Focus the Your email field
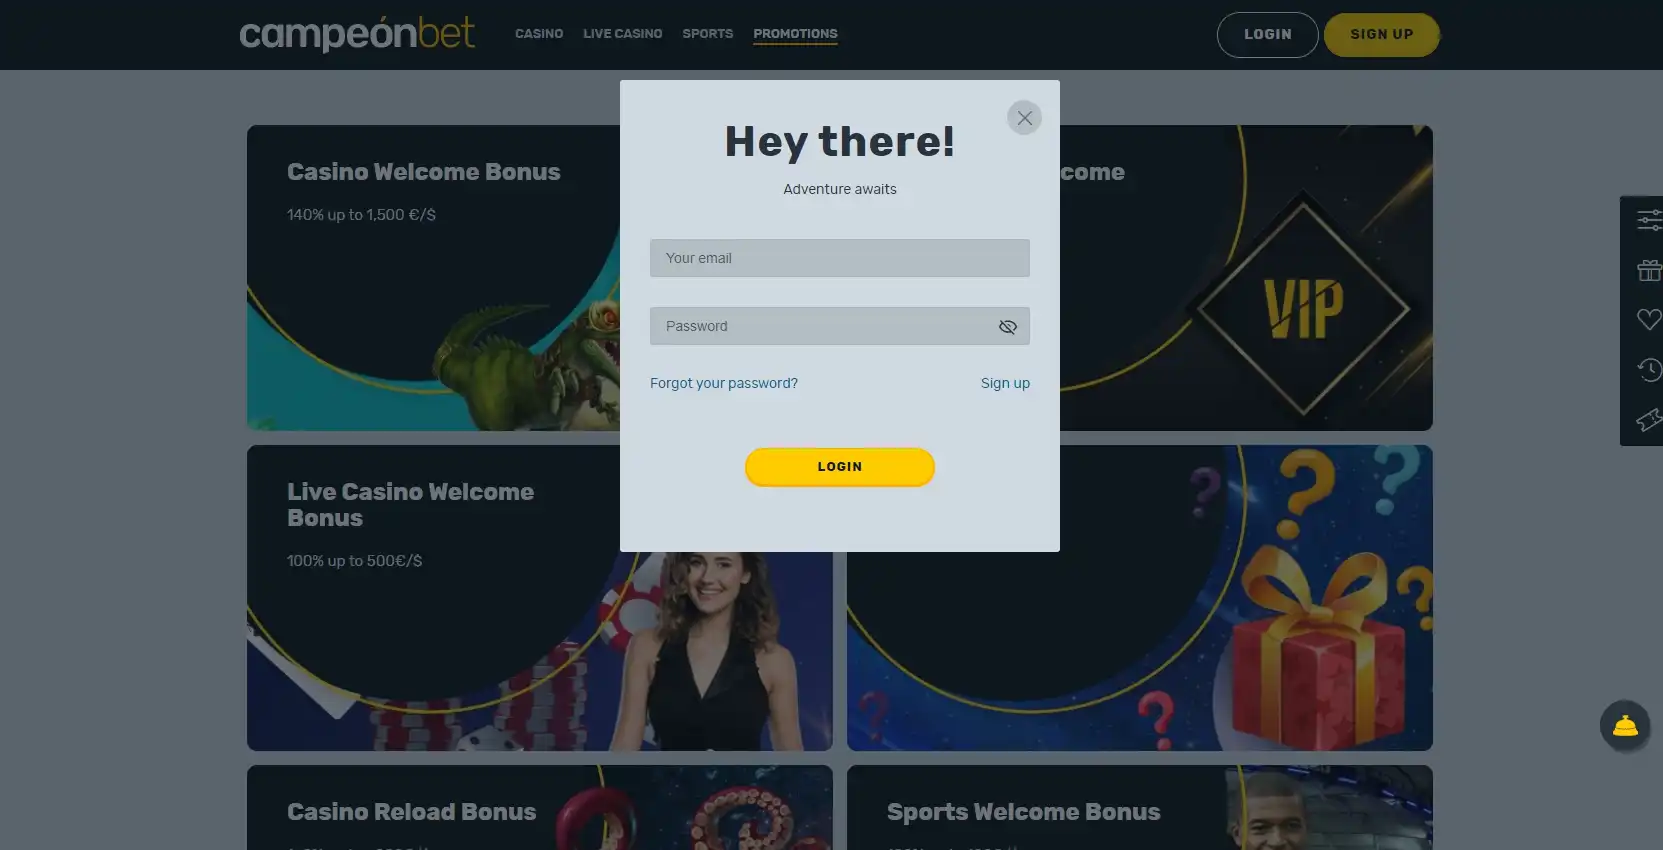This screenshot has width=1663, height=850. click(840, 258)
